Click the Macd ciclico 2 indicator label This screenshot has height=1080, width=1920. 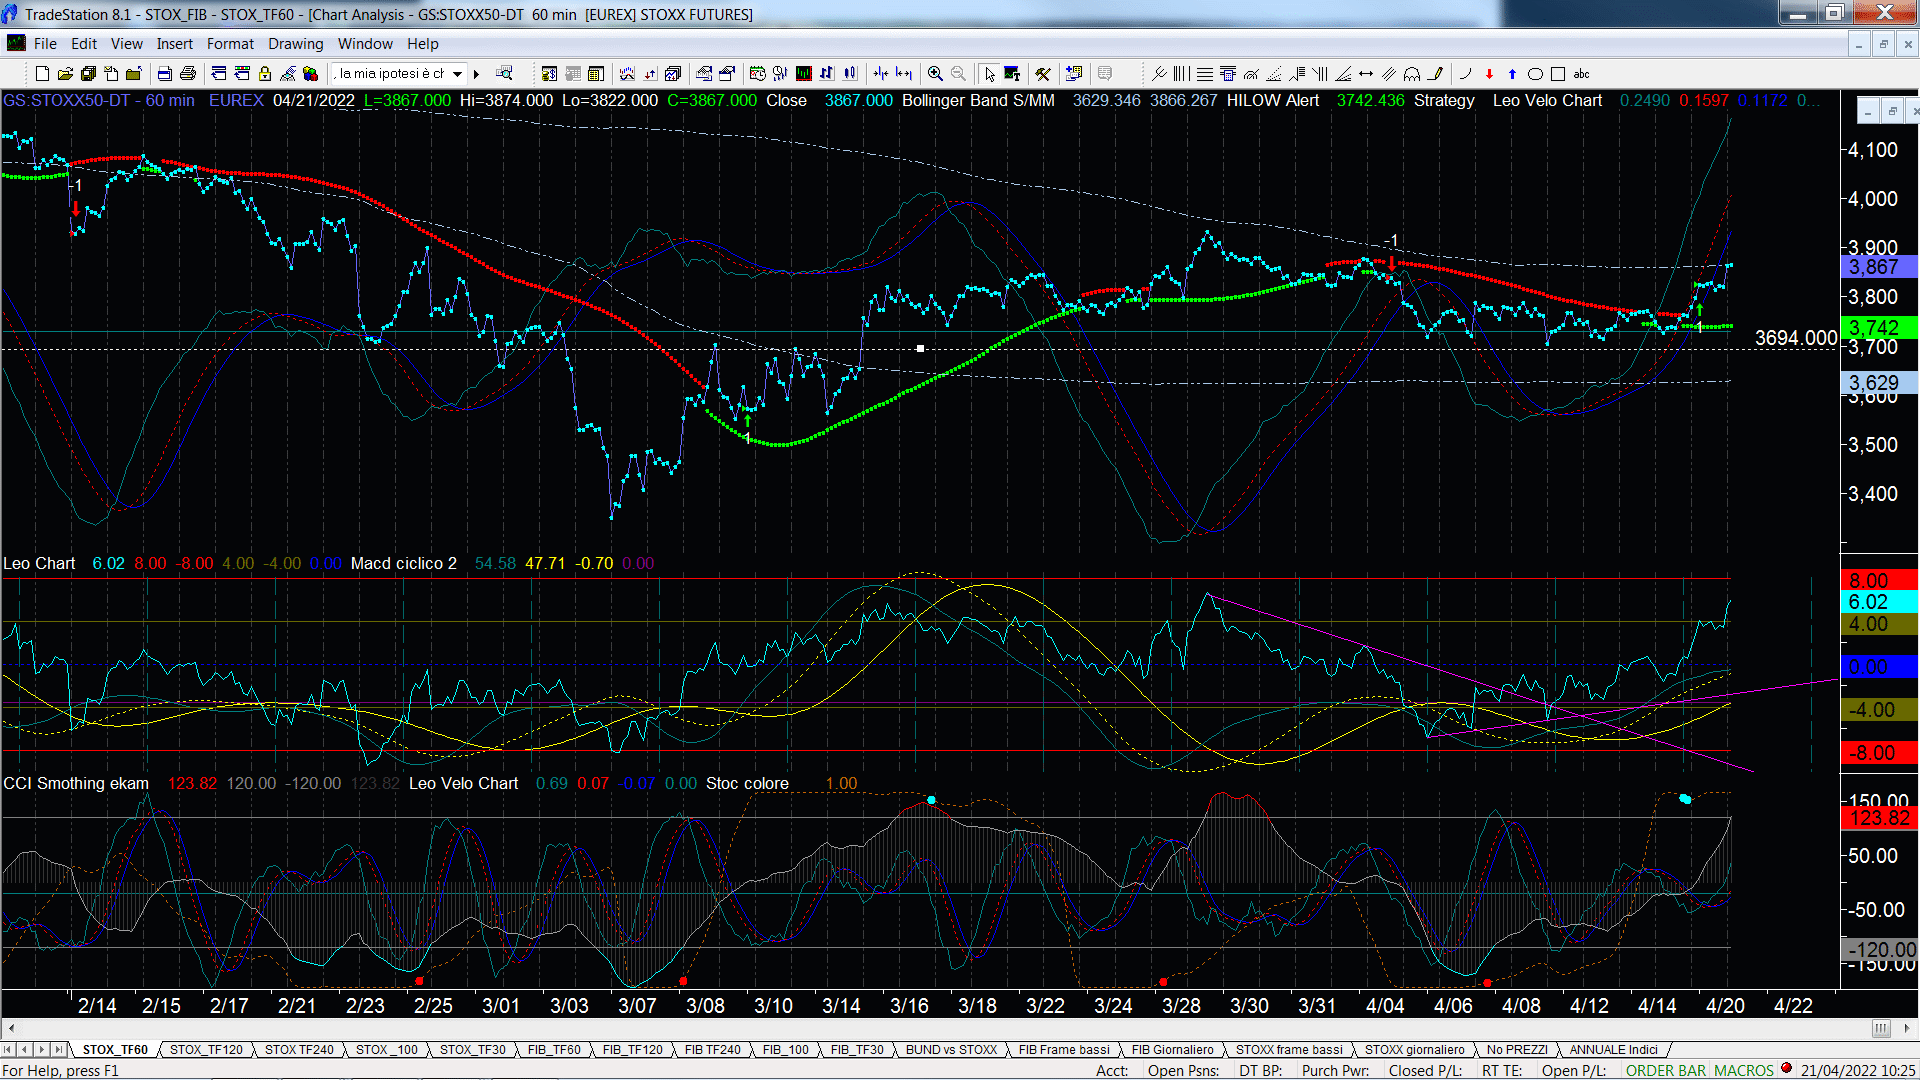(403, 564)
